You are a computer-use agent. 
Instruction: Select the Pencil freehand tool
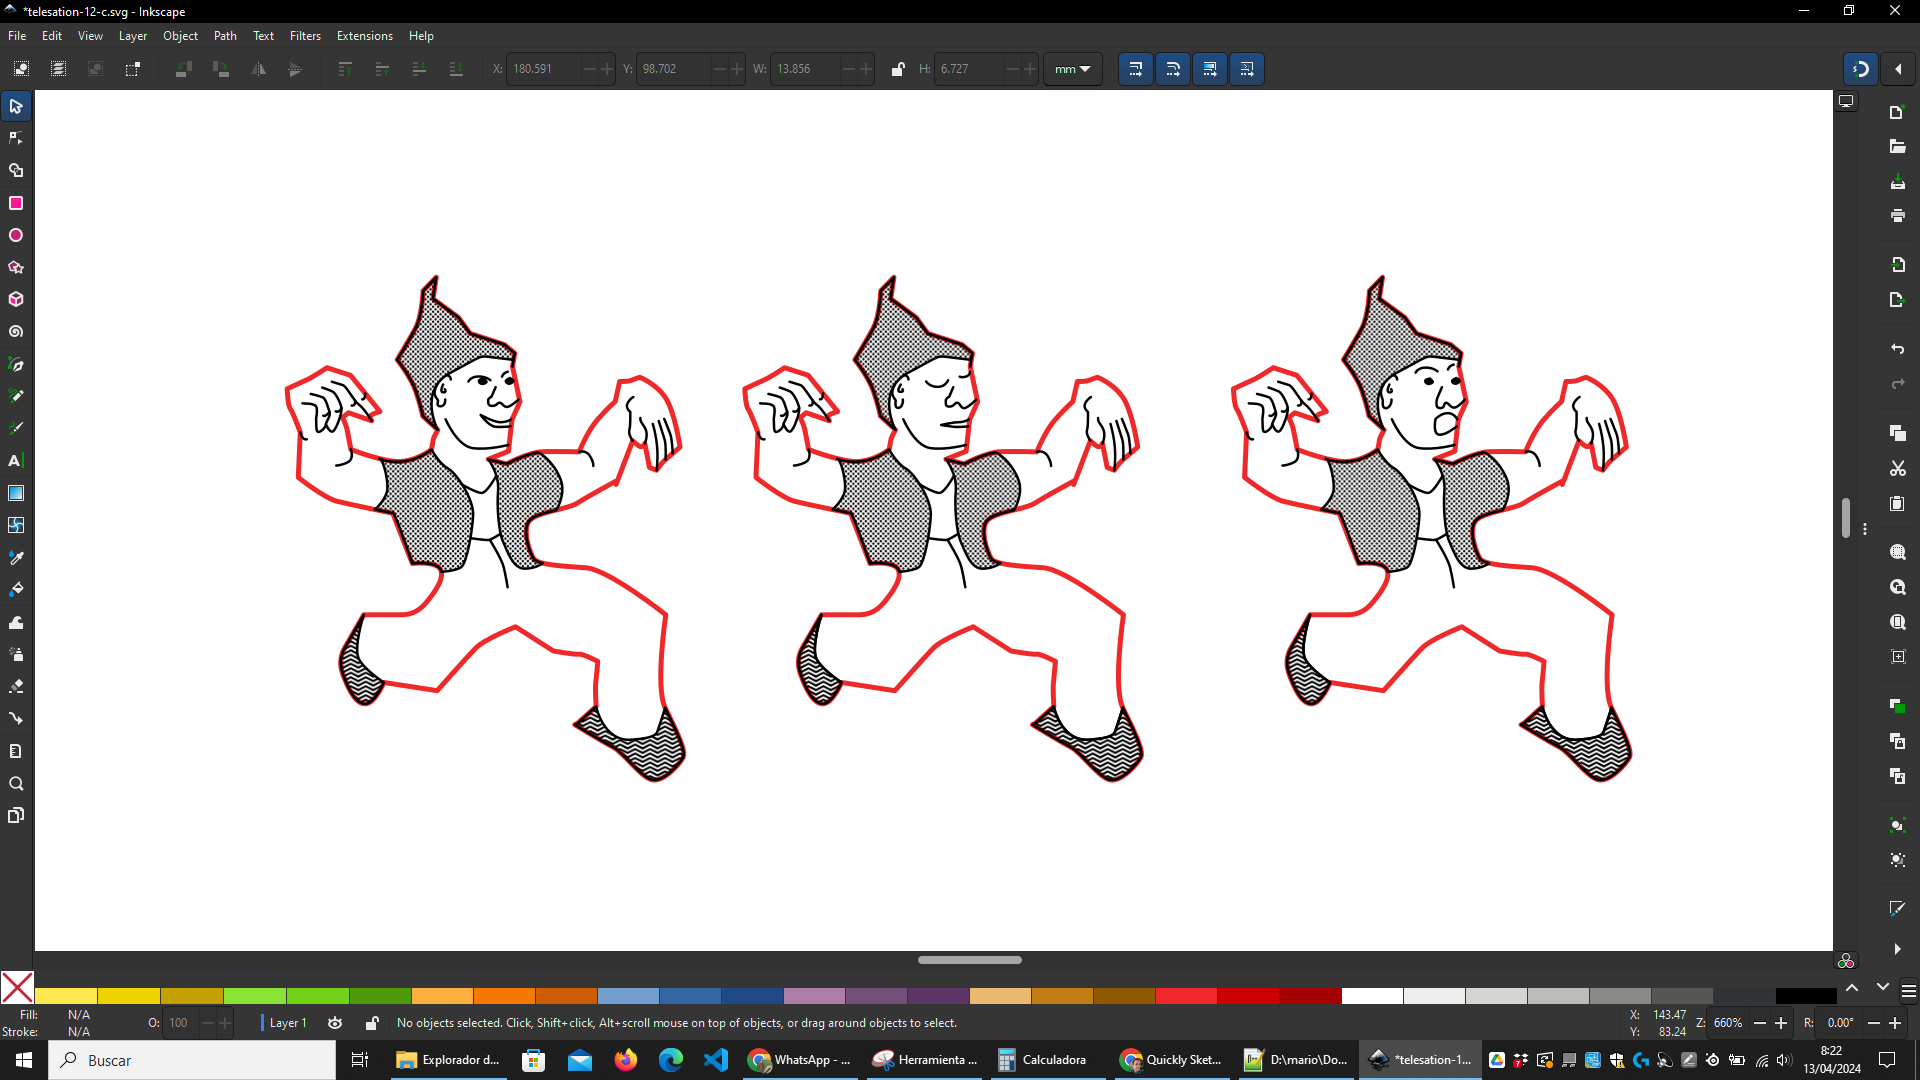click(16, 396)
